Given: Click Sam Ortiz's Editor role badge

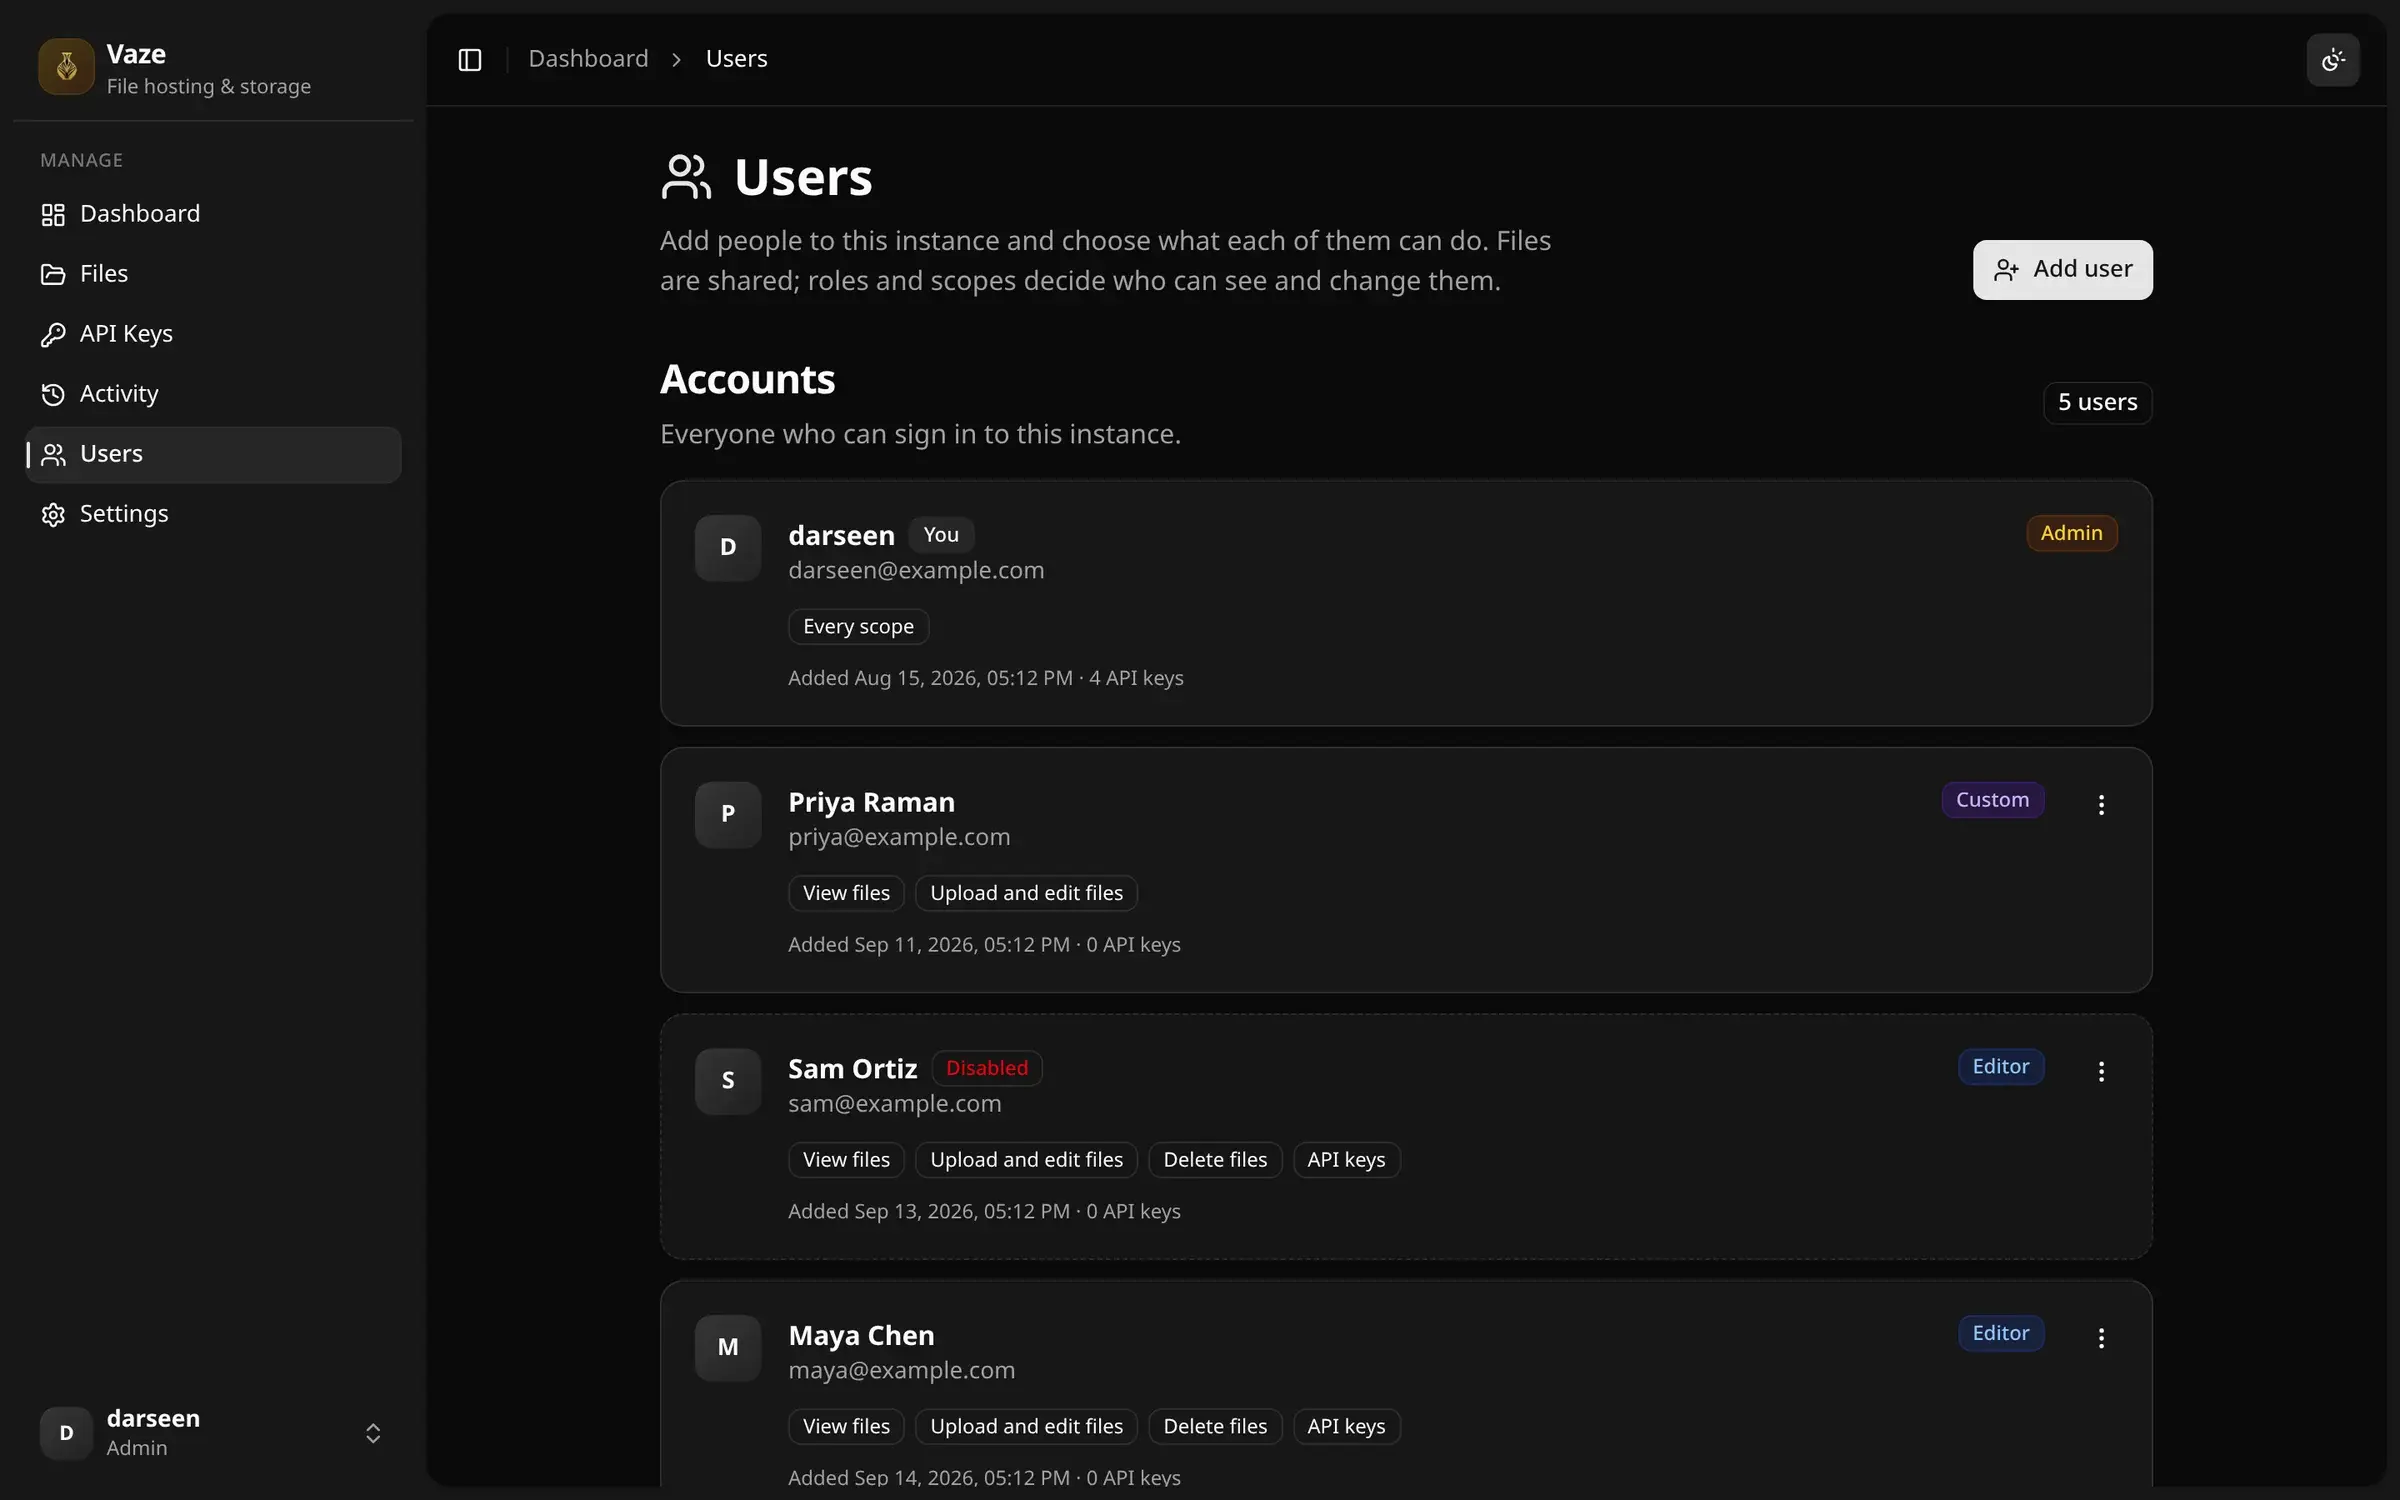Looking at the screenshot, I should 2000,1067.
